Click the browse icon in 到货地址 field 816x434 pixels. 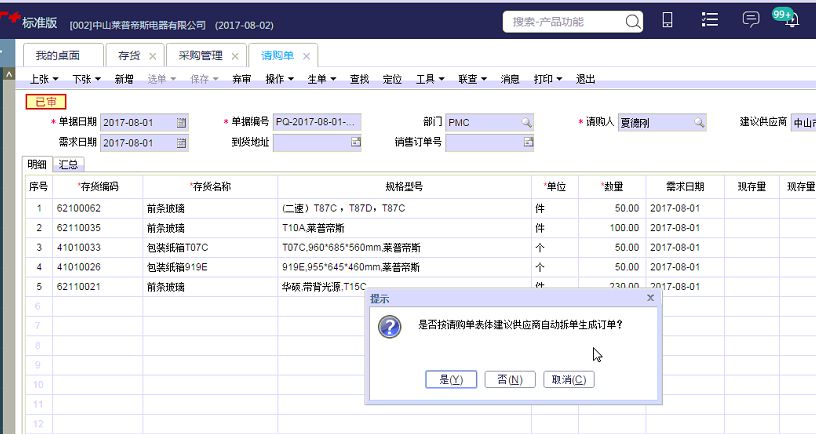[x=355, y=142]
